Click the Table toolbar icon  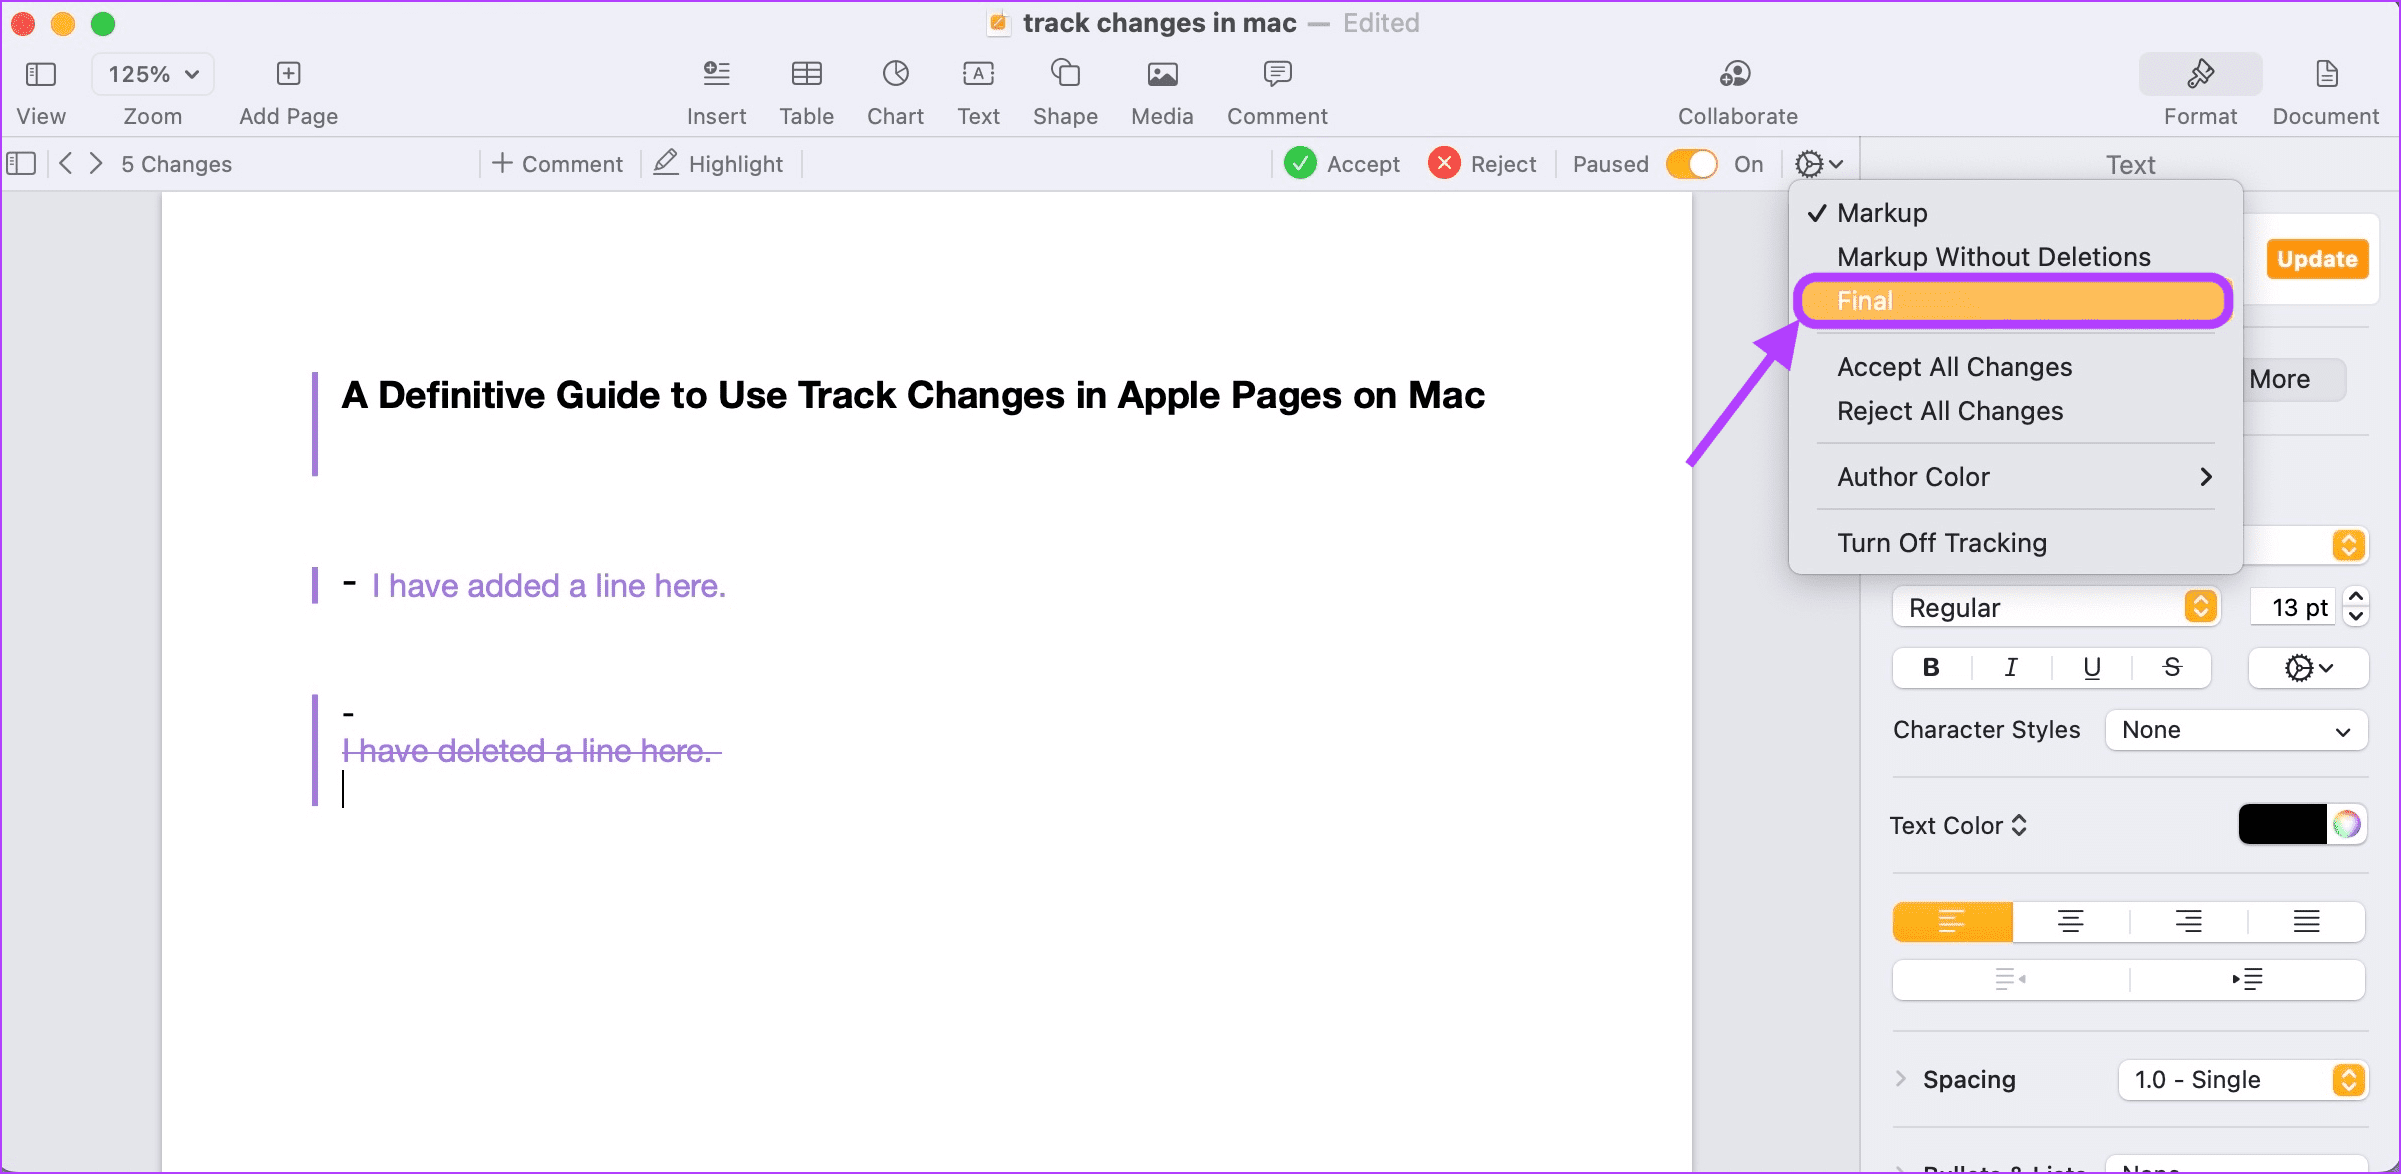pyautogui.click(x=806, y=74)
